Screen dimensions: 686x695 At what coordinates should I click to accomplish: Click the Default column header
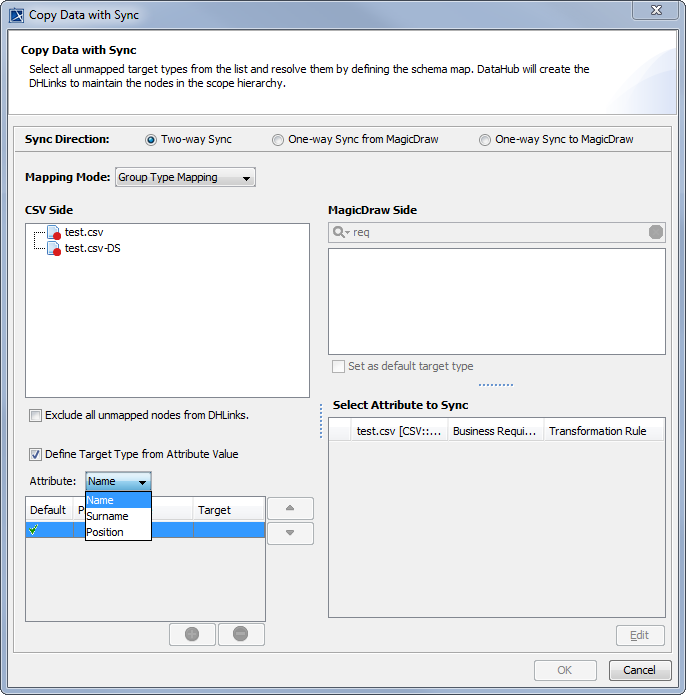[x=50, y=510]
